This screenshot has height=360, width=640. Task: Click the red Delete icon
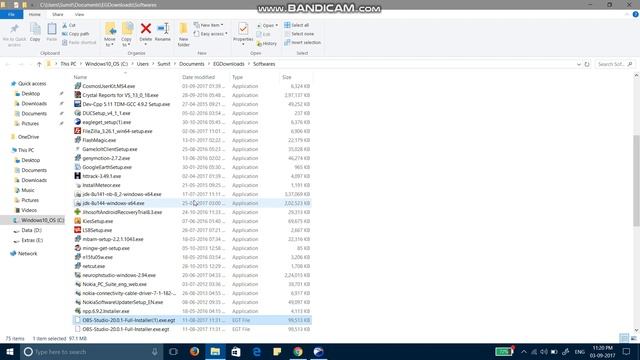coord(146,29)
